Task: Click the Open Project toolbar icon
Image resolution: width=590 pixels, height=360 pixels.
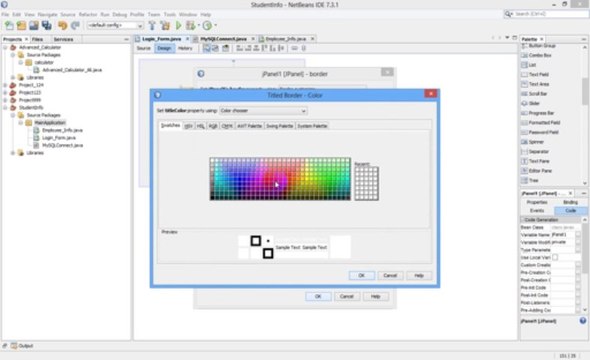Action: coord(34,25)
